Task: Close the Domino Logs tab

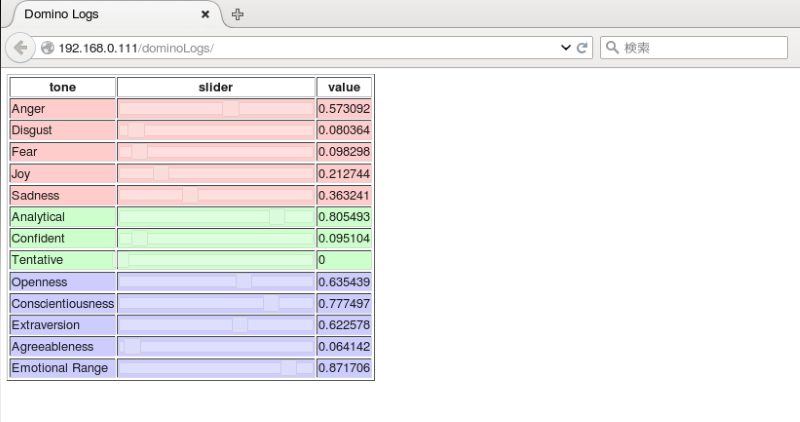Action: 205,14
